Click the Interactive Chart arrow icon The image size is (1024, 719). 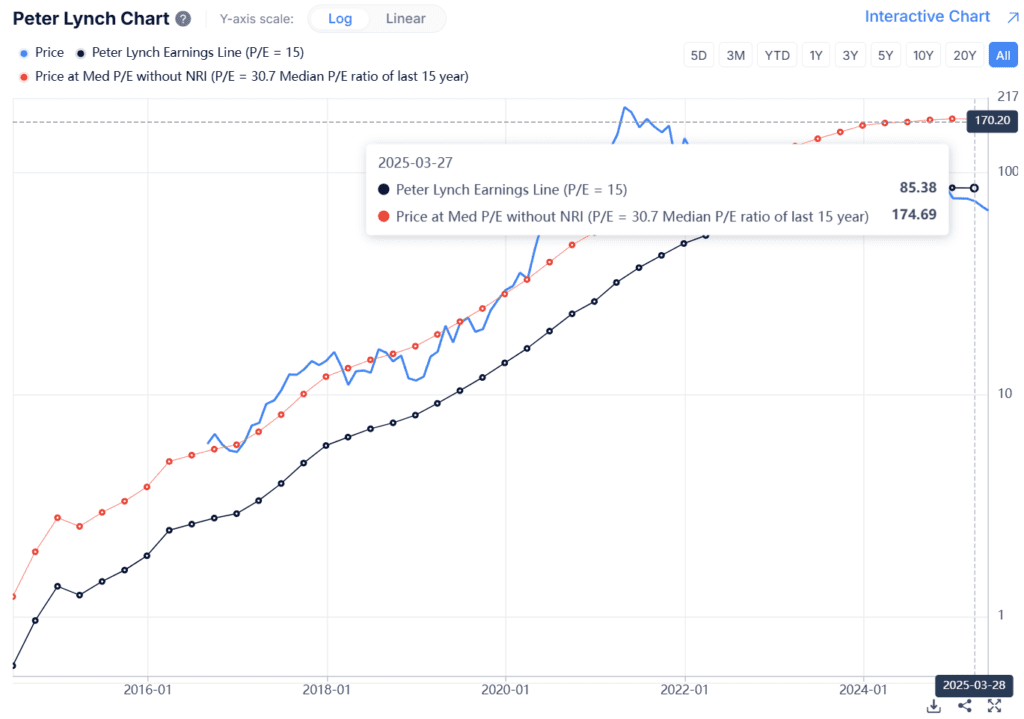click(1012, 17)
